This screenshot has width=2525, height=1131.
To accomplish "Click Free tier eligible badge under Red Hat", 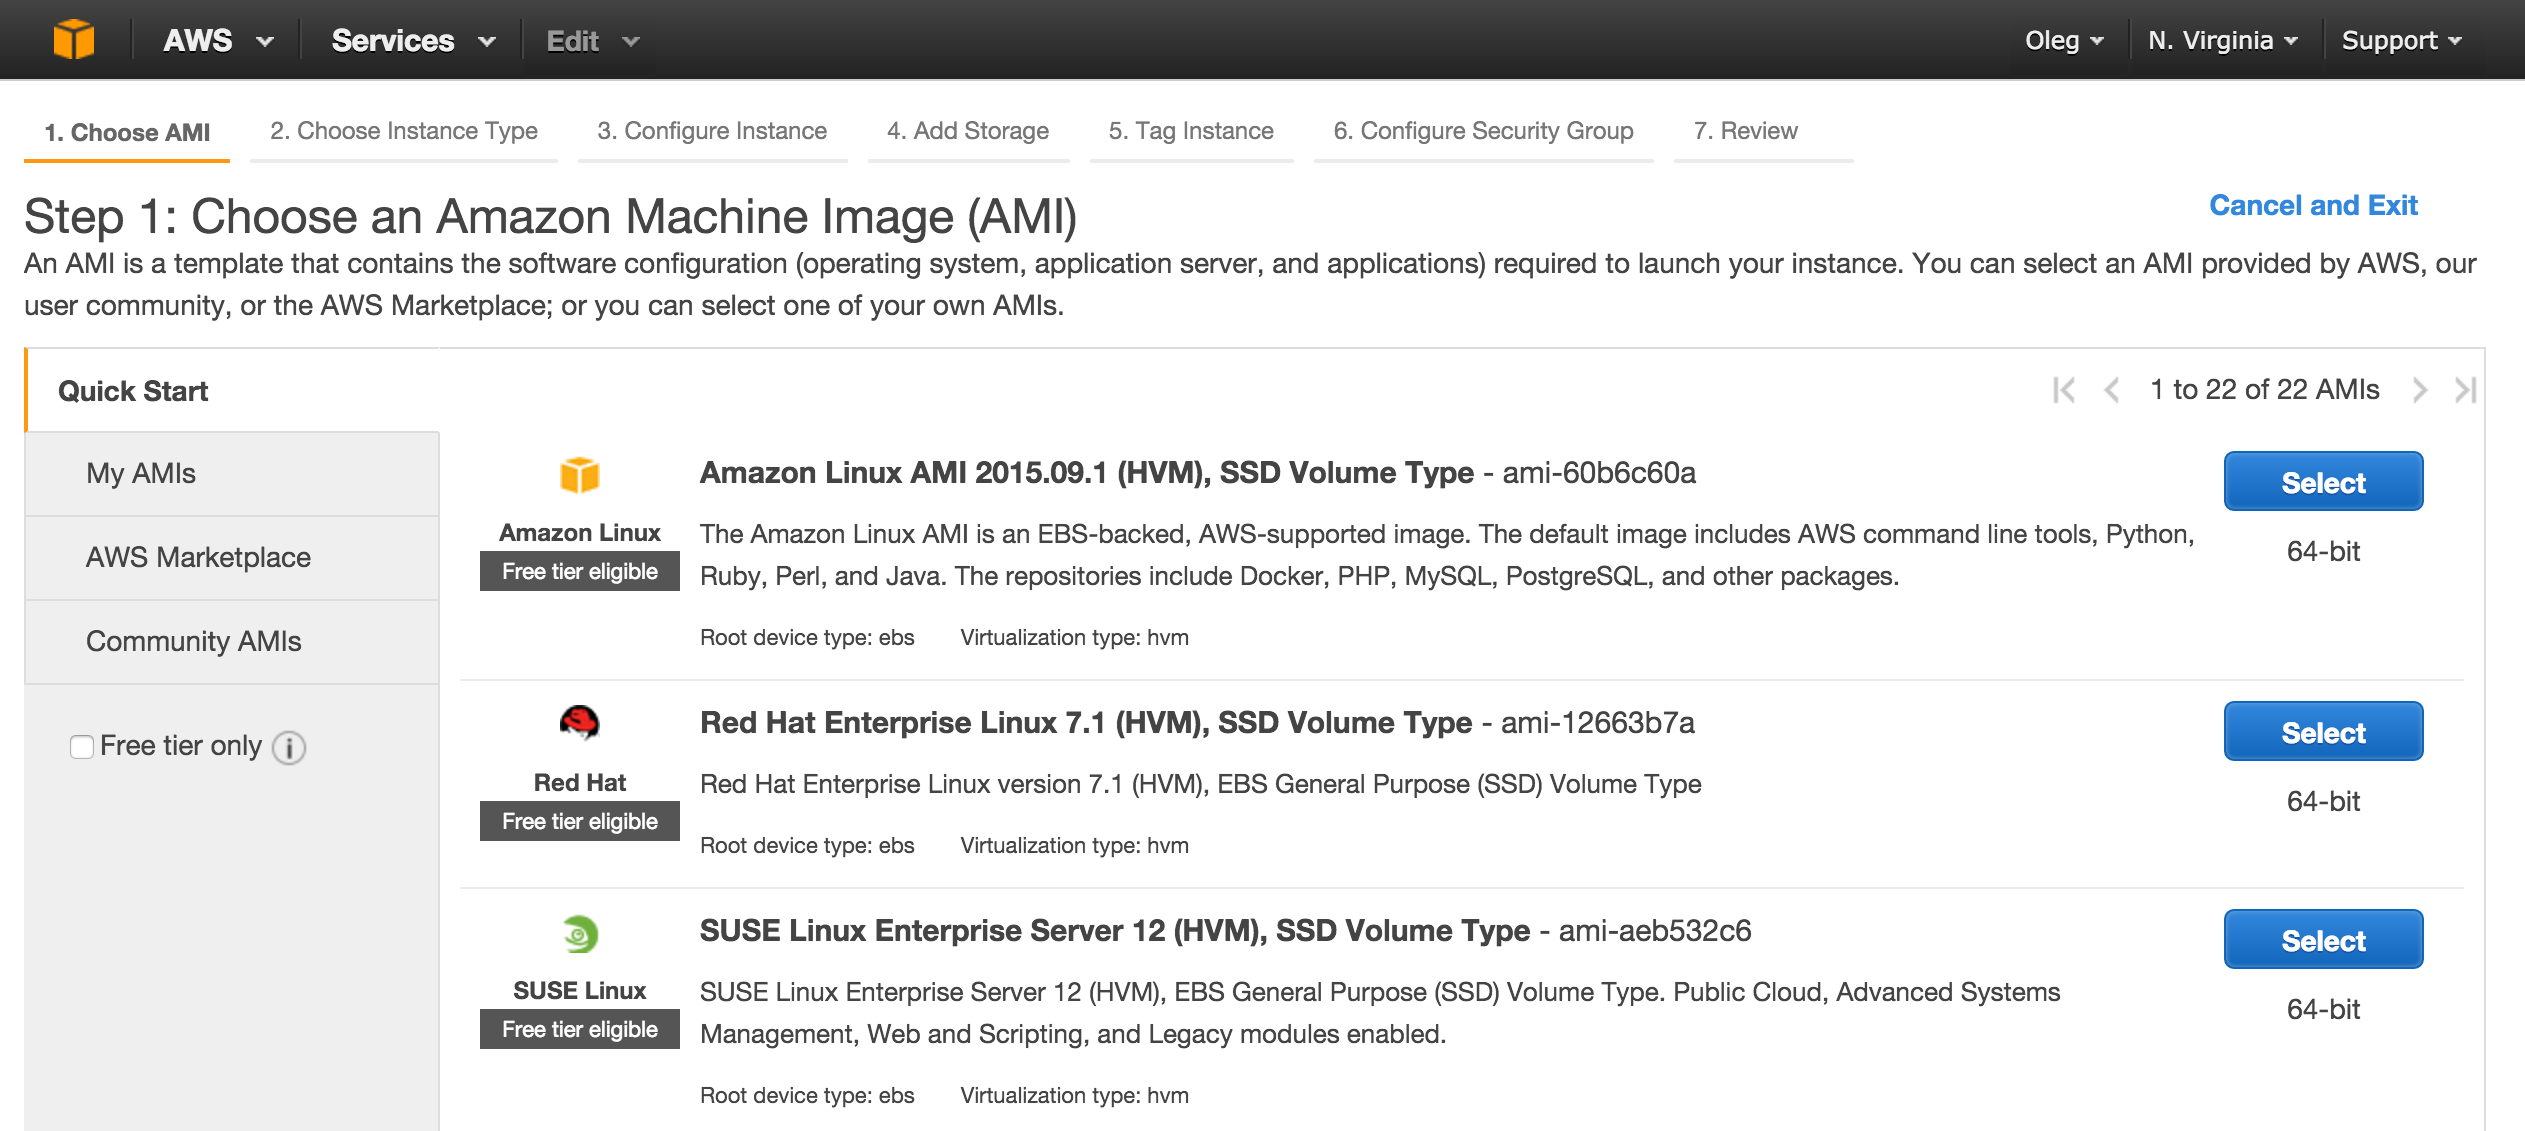I will point(580,821).
